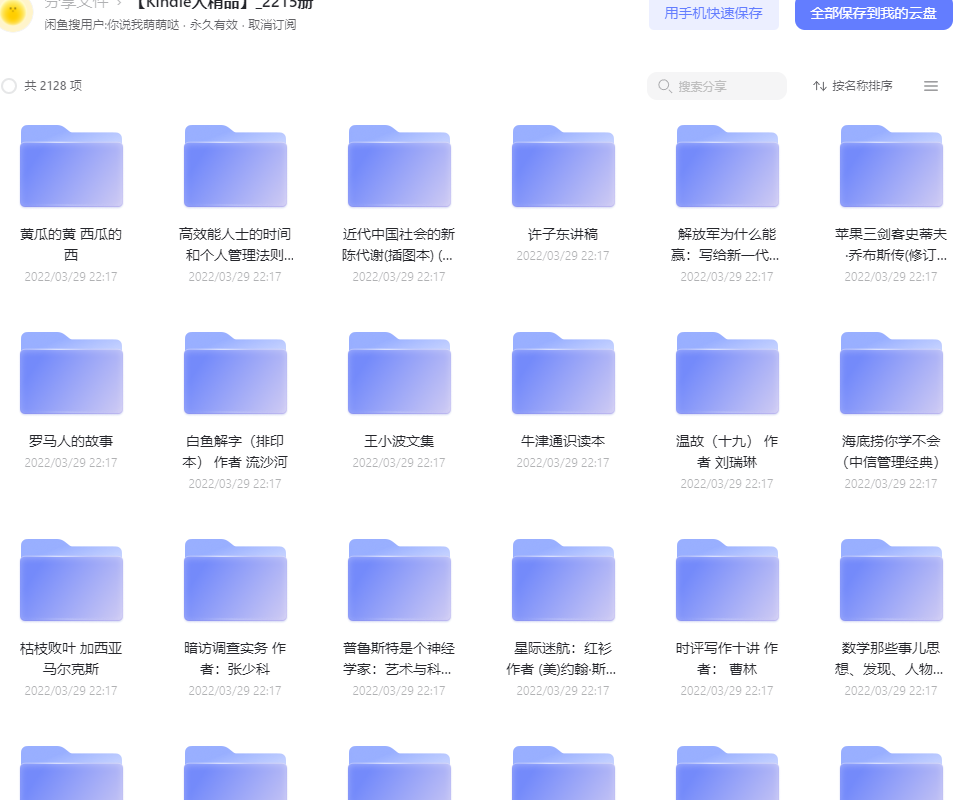Switch to list view with the lines icon
Viewport: 961px width, 800px height.
pos(930,86)
